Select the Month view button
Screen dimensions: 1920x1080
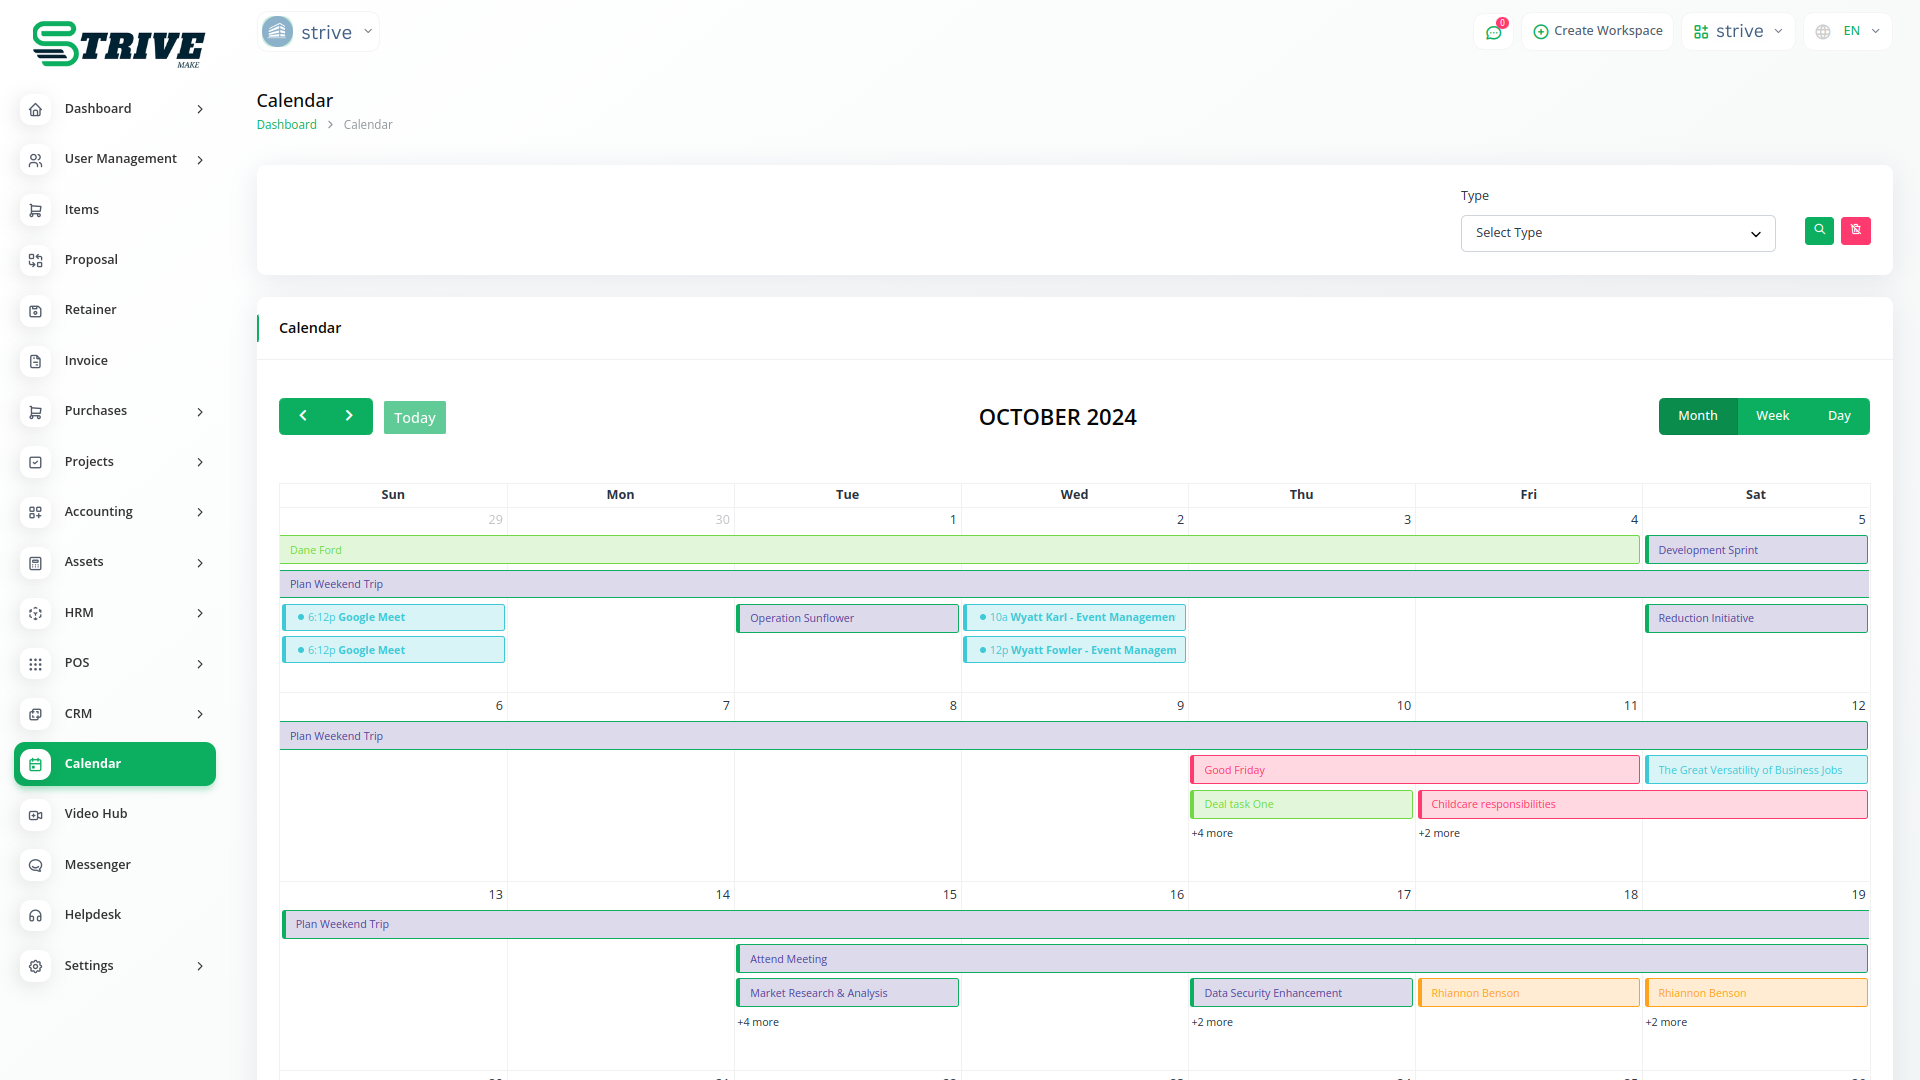click(x=1698, y=416)
